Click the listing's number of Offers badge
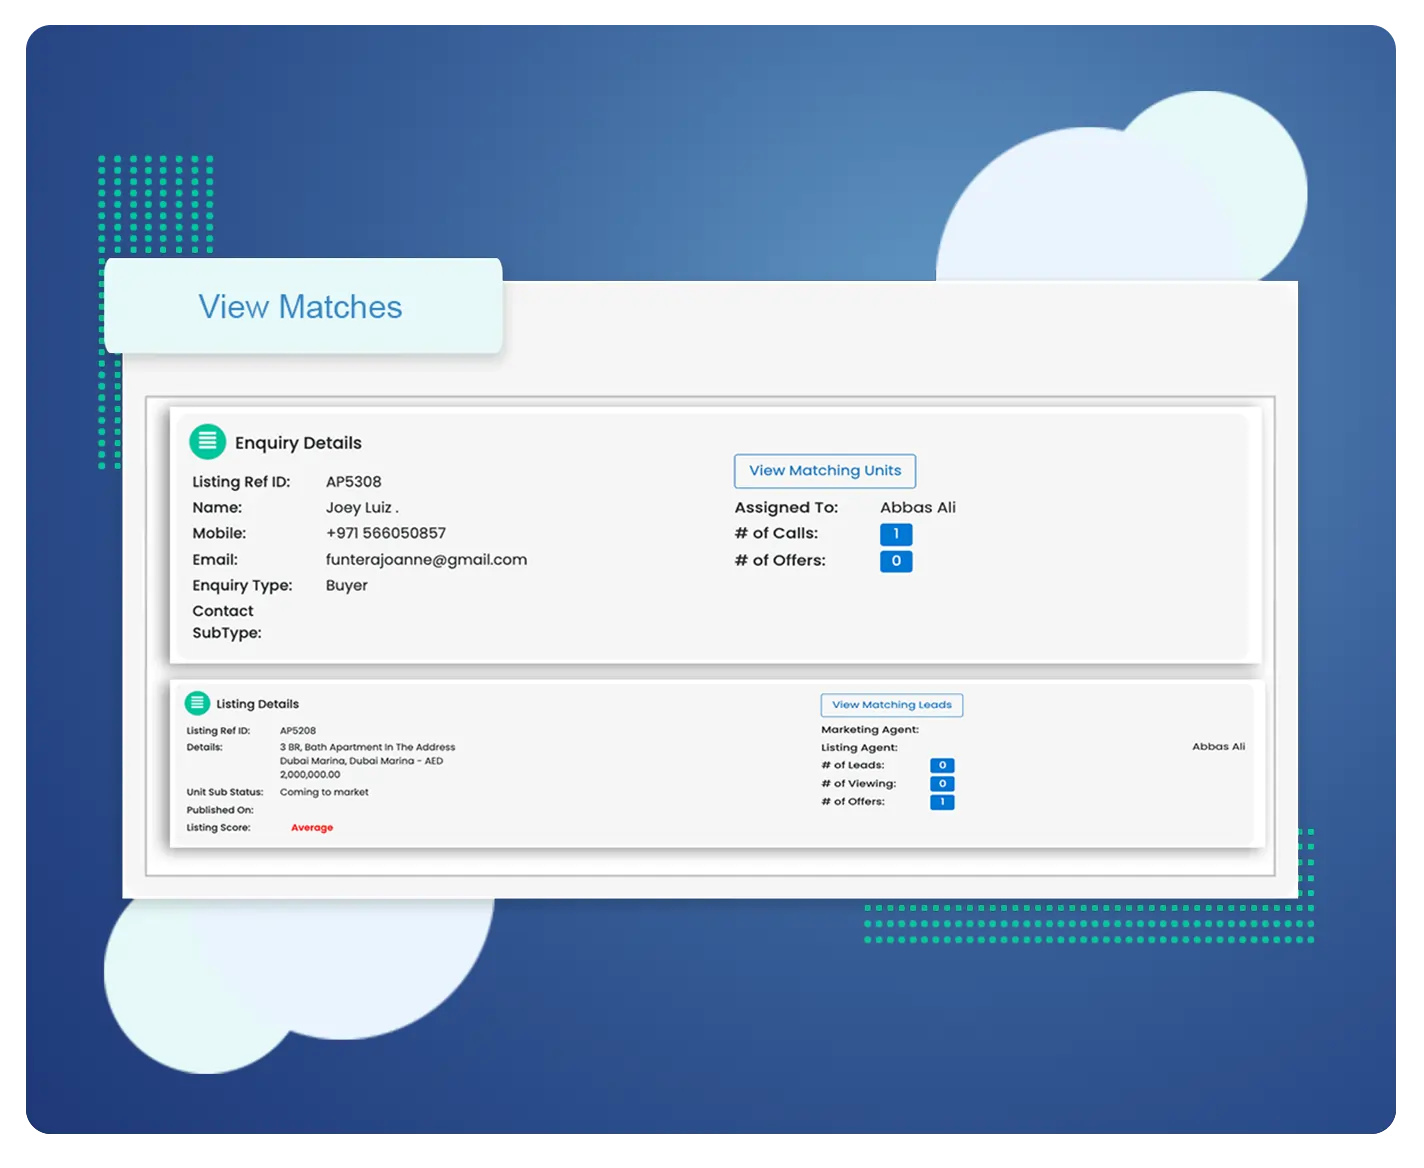Viewport: 1424px width, 1168px height. (x=941, y=802)
